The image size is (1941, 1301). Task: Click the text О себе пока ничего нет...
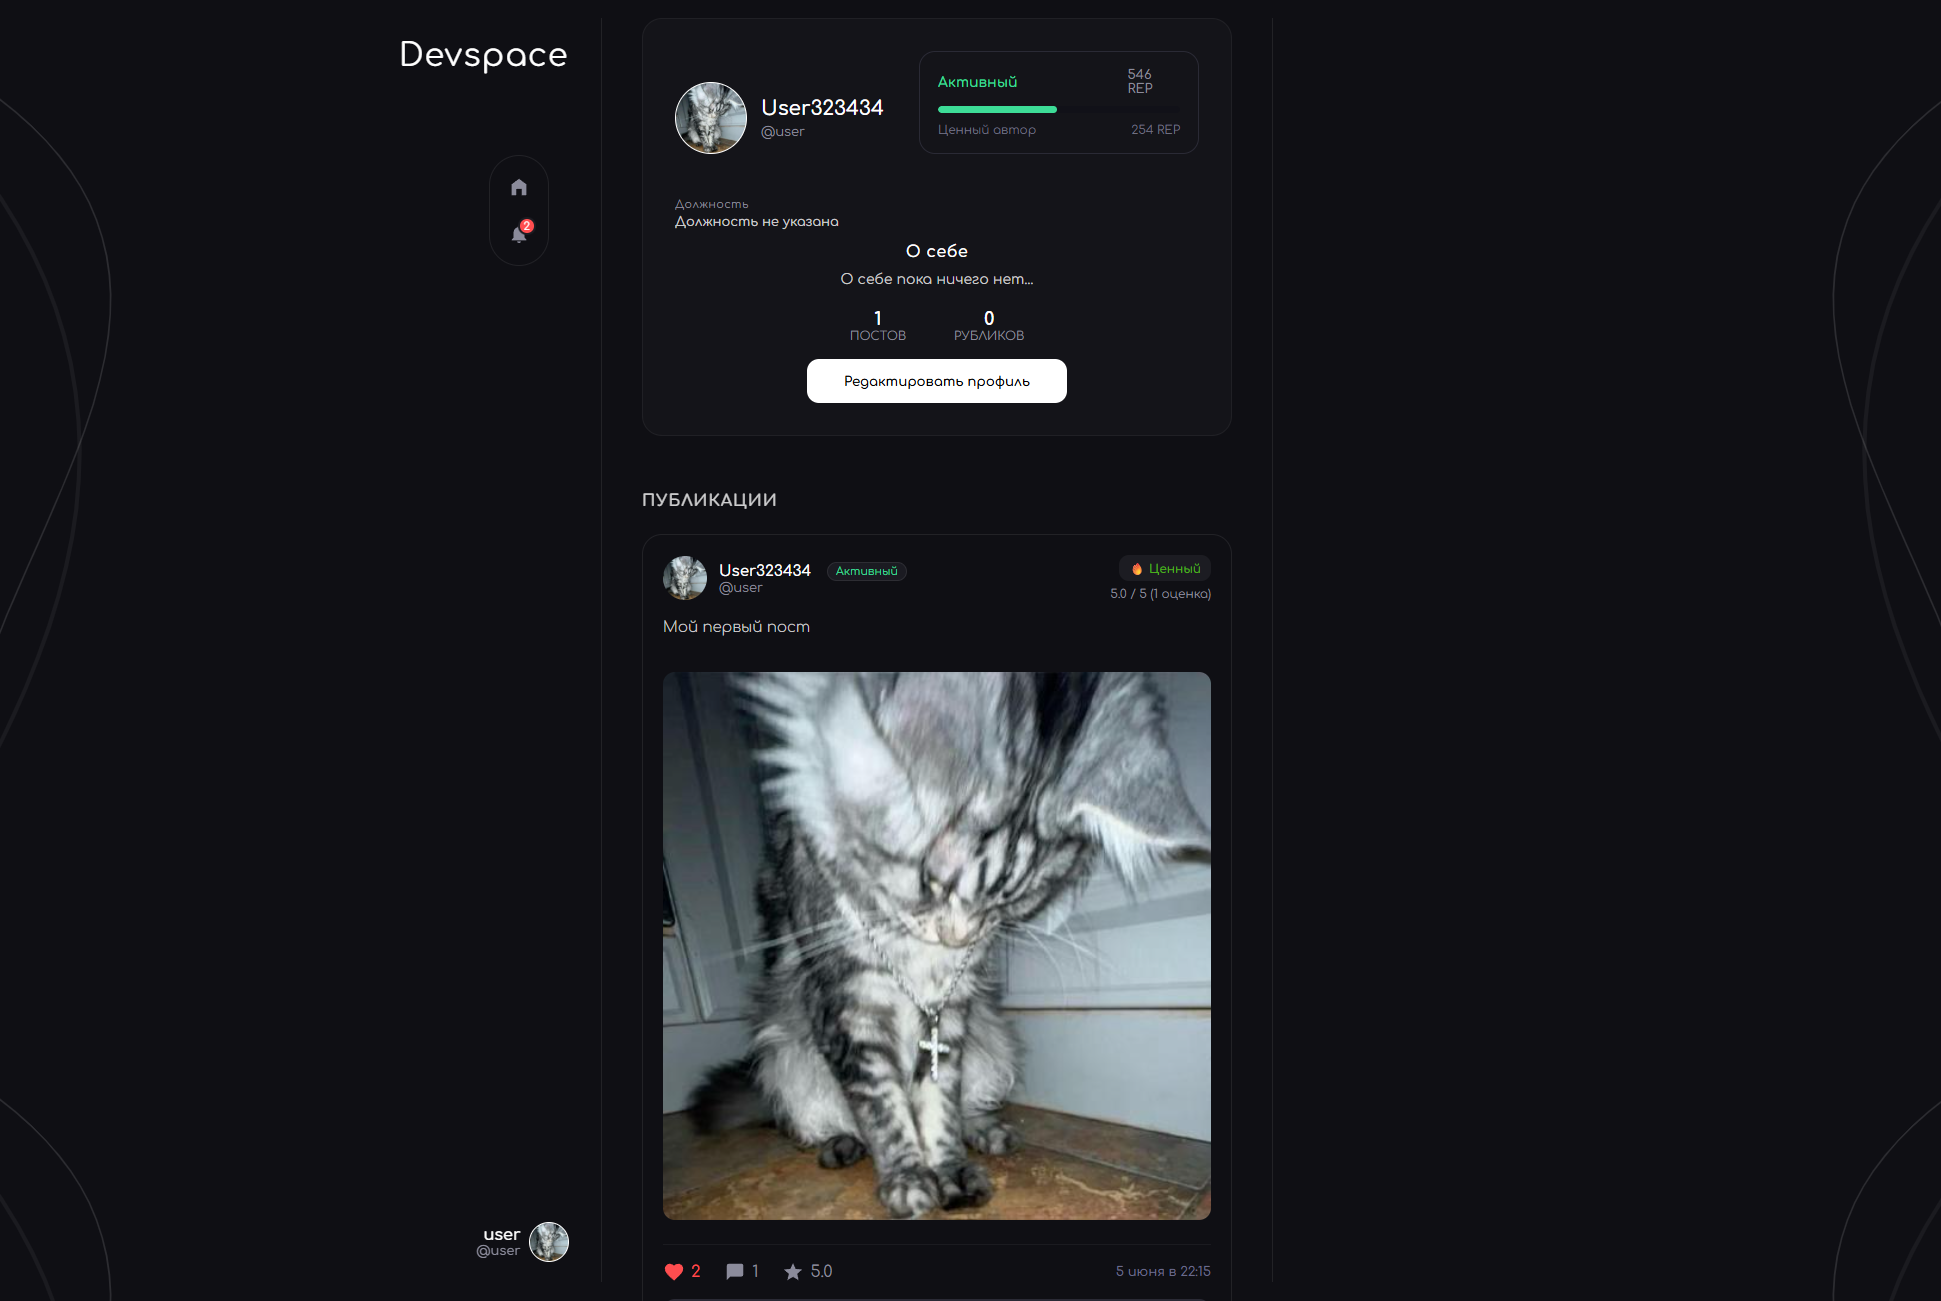click(937, 279)
